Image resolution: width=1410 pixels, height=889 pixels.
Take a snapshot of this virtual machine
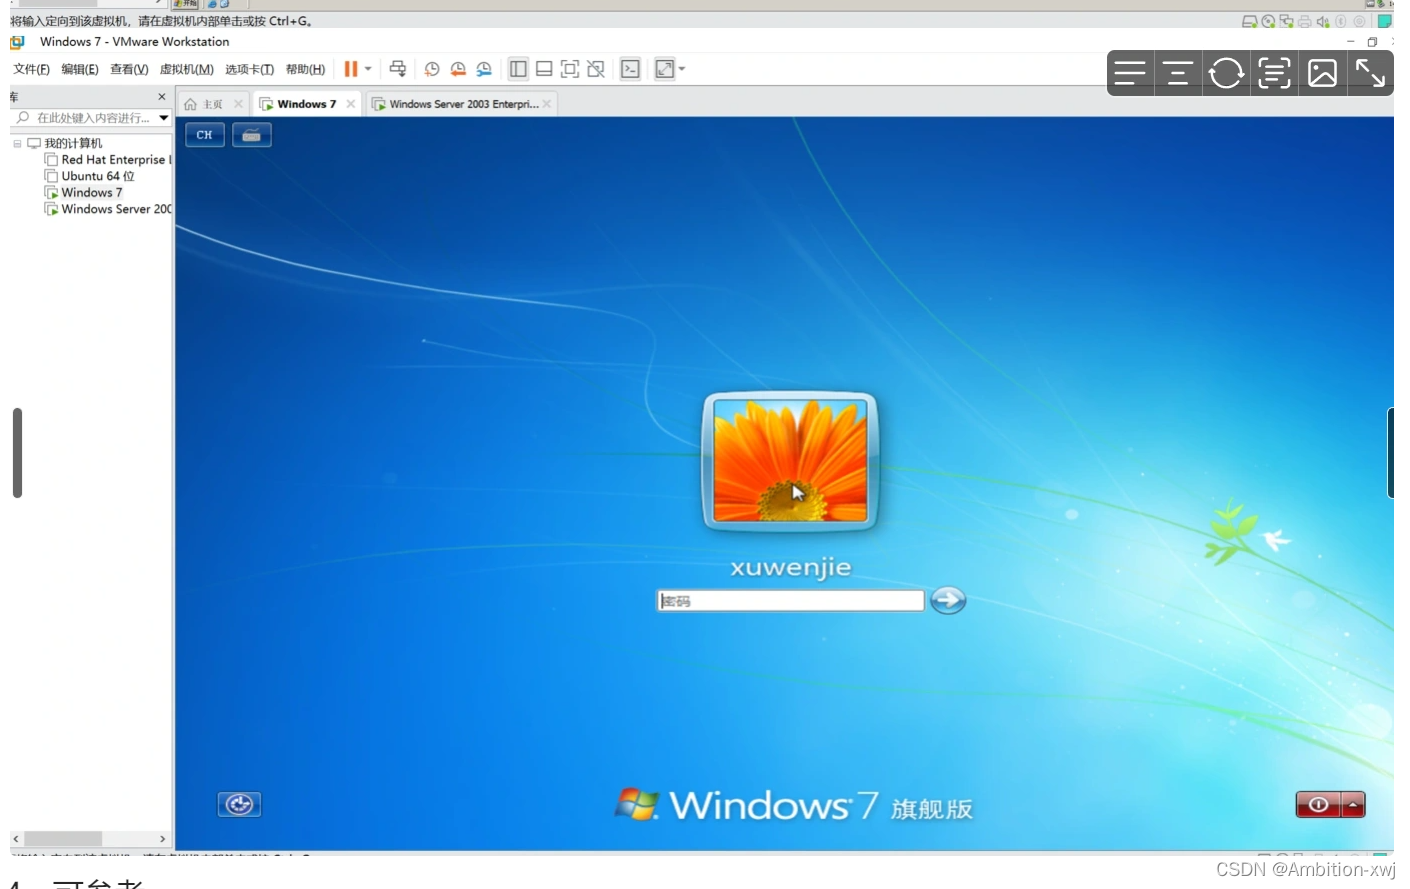pyautogui.click(x=432, y=69)
